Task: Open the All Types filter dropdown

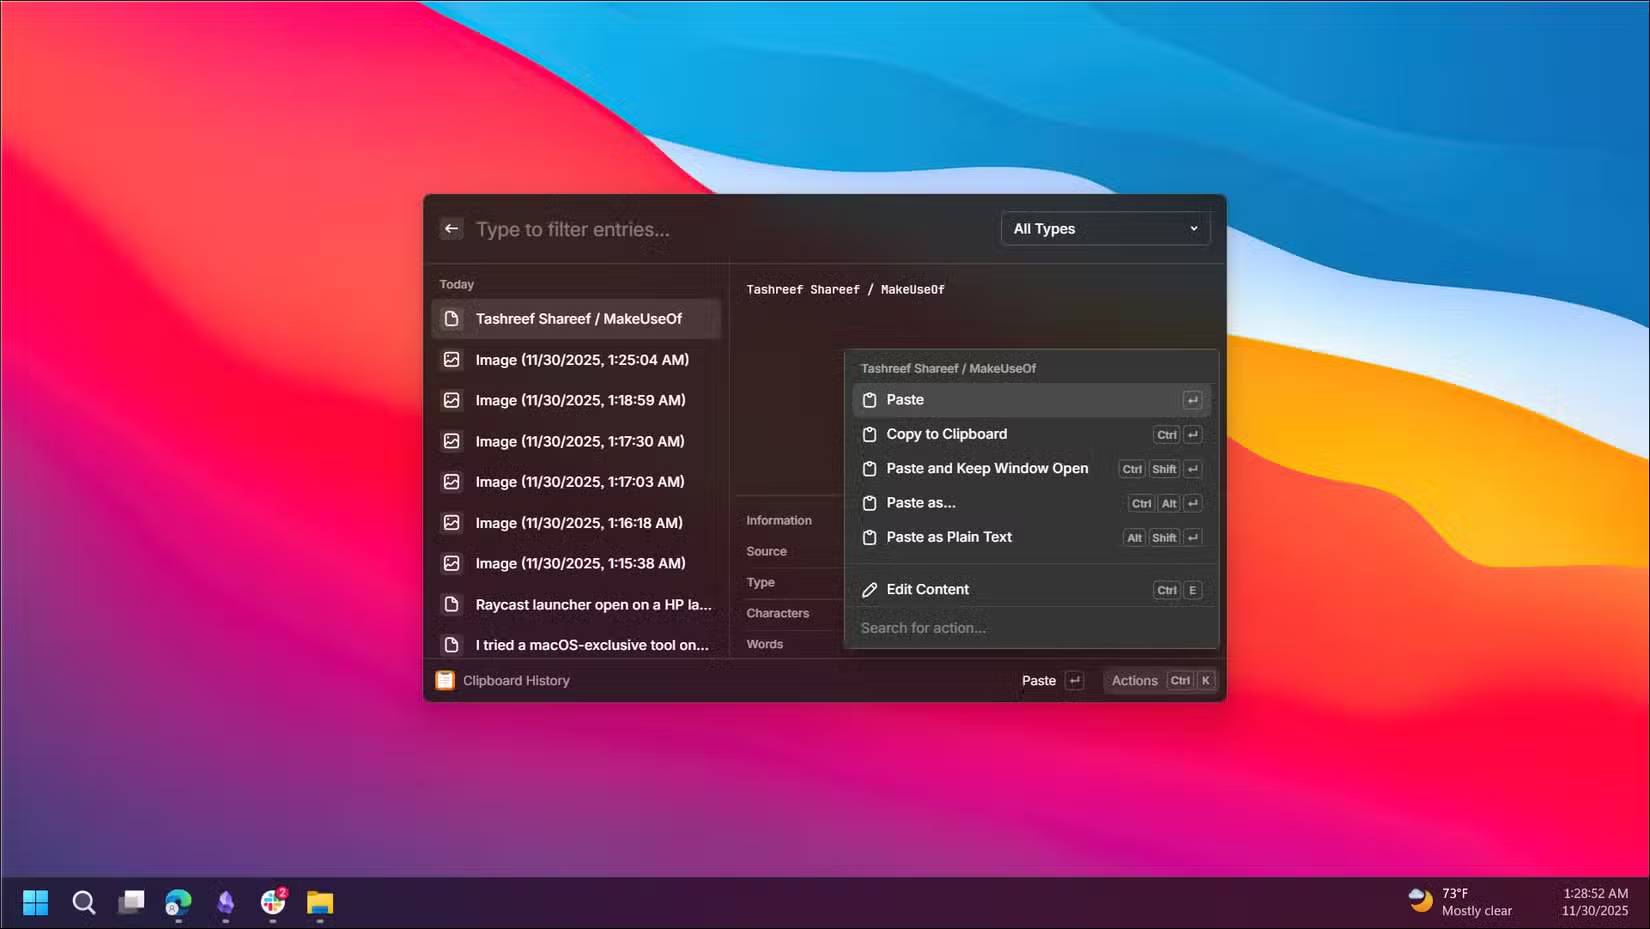Action: (1105, 228)
